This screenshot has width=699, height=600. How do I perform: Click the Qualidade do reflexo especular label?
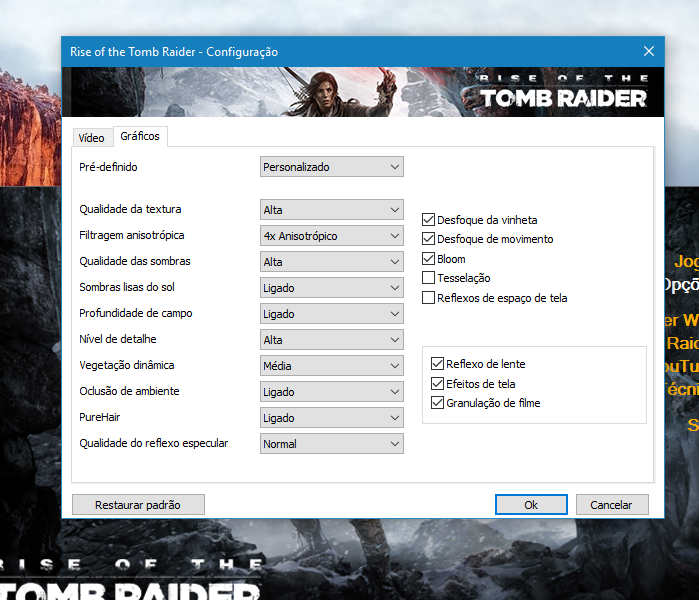tap(153, 443)
